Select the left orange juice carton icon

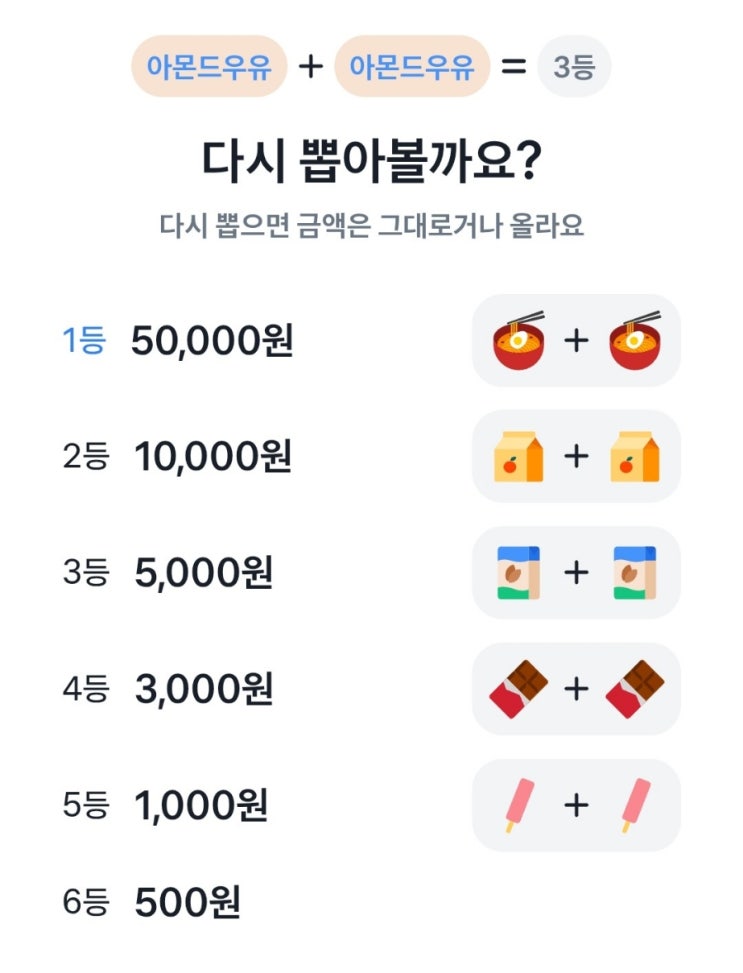click(519, 456)
